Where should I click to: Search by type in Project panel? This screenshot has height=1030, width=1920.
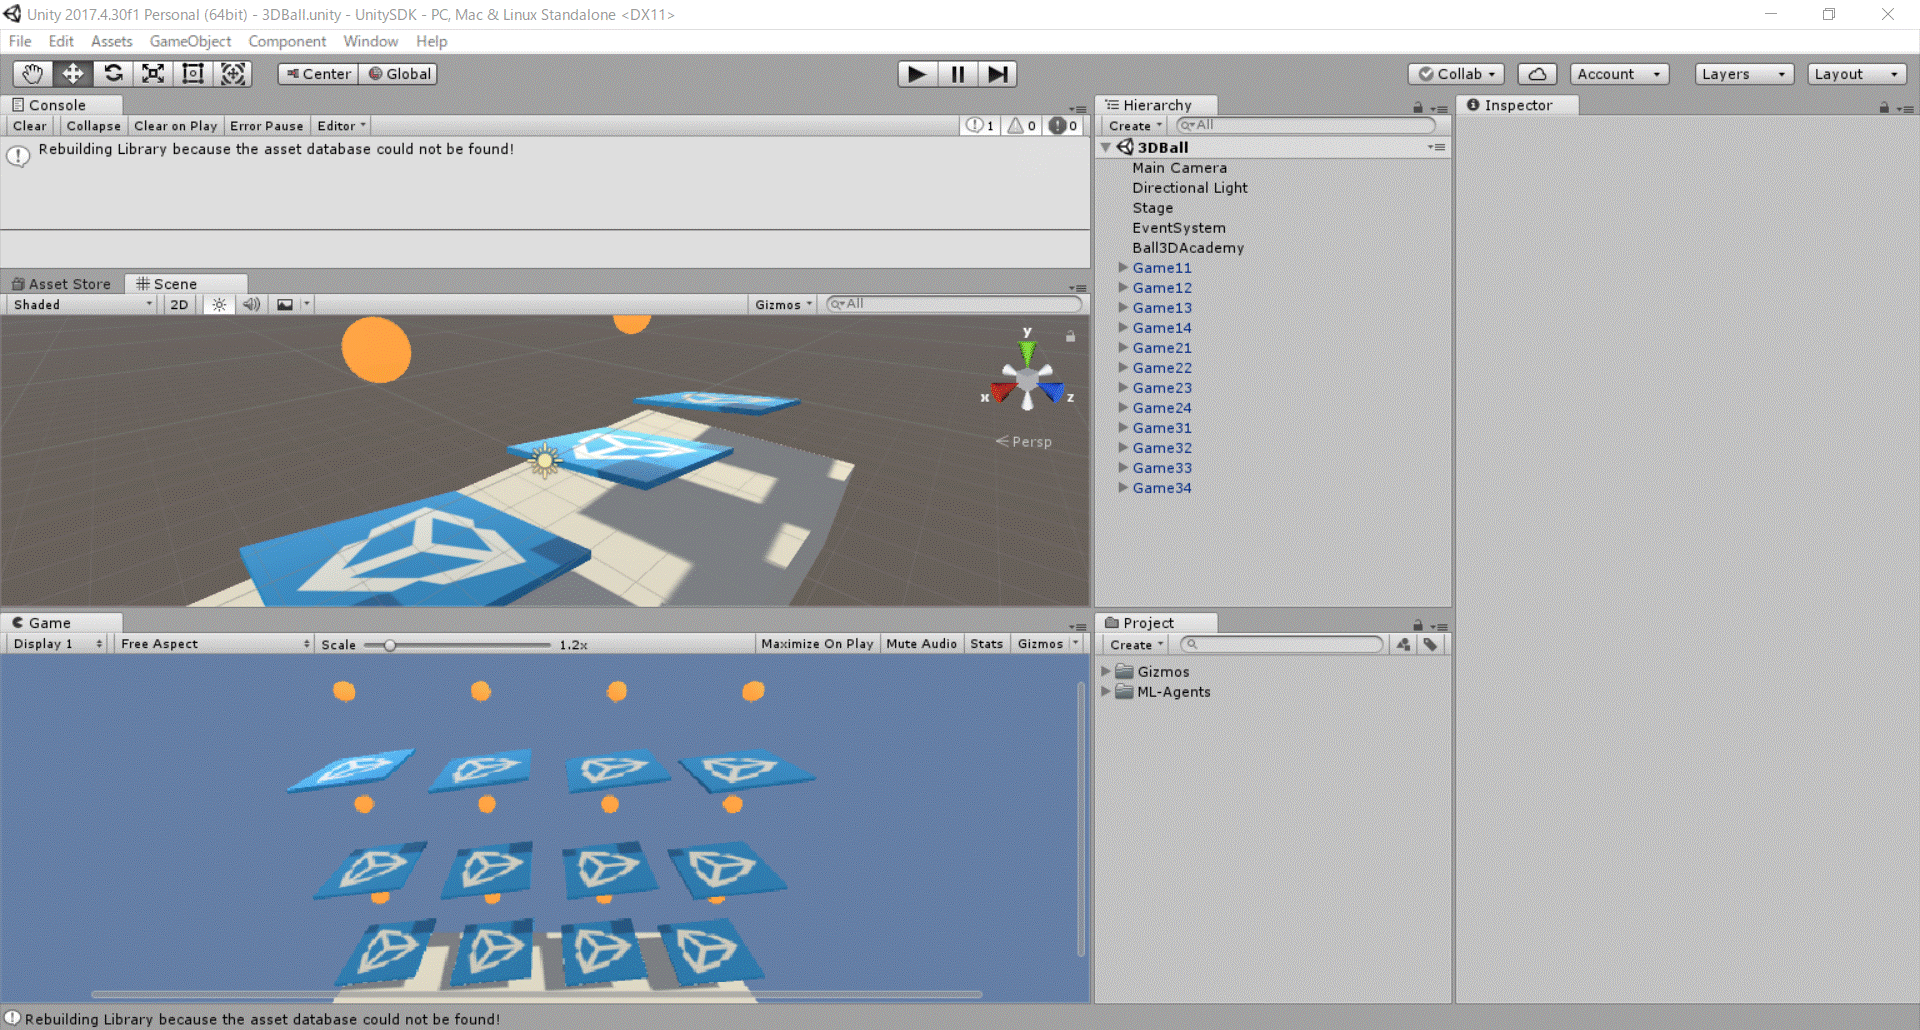pyautogui.click(x=1404, y=645)
